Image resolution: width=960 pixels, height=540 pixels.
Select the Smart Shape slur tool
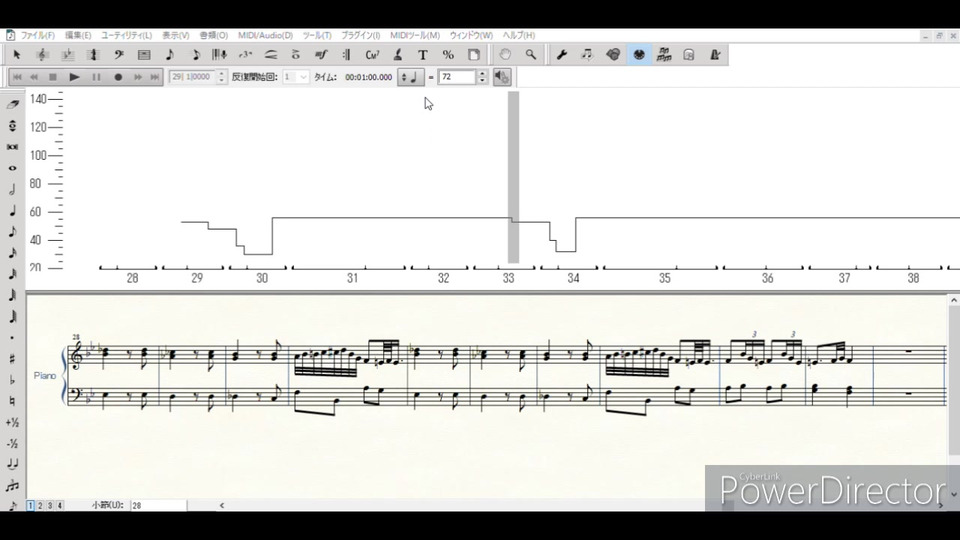270,55
